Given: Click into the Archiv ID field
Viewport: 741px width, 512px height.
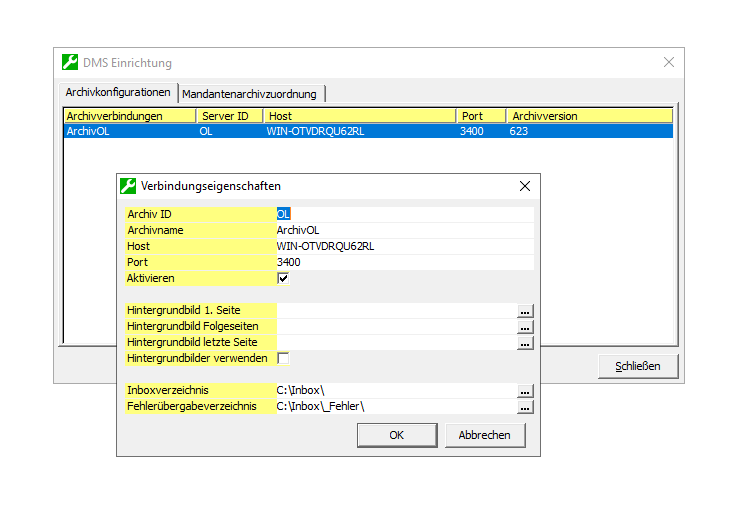Looking at the screenshot, I should [404, 214].
